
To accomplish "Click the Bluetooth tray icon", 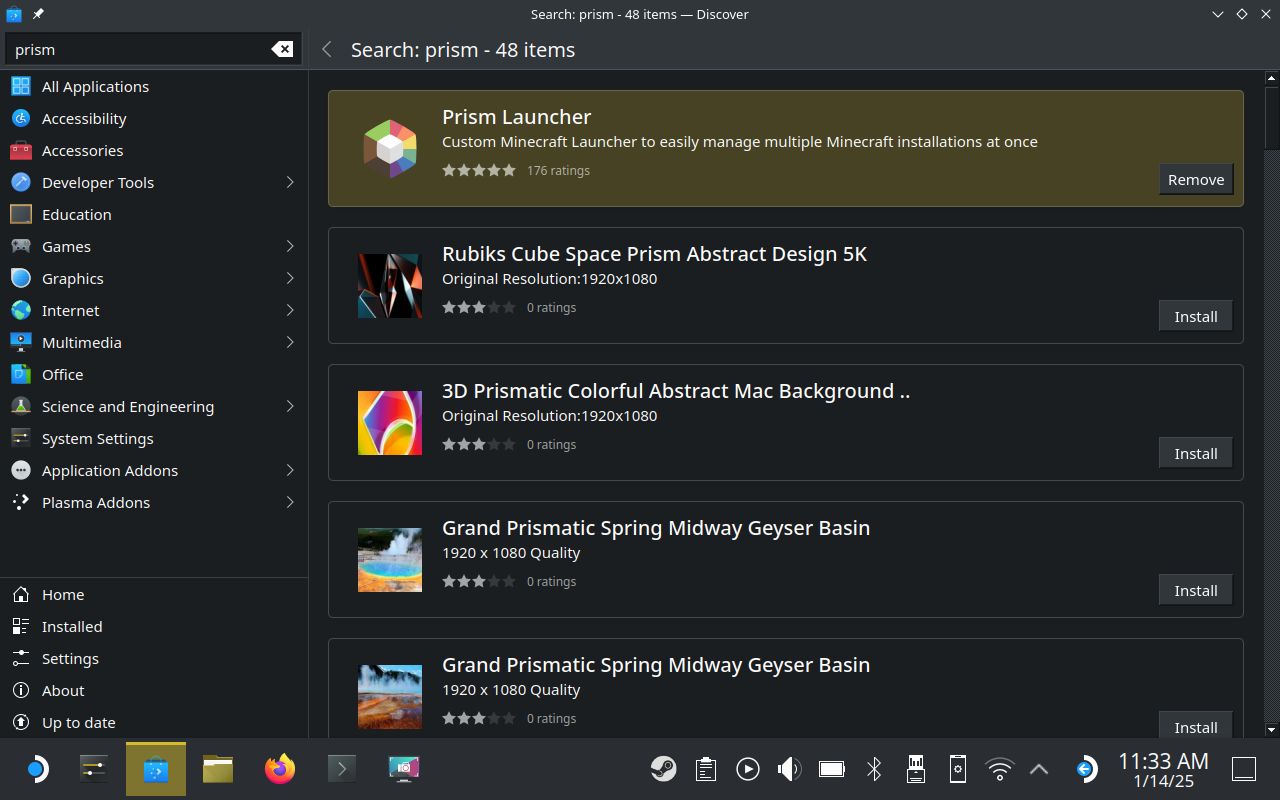I will (x=873, y=768).
